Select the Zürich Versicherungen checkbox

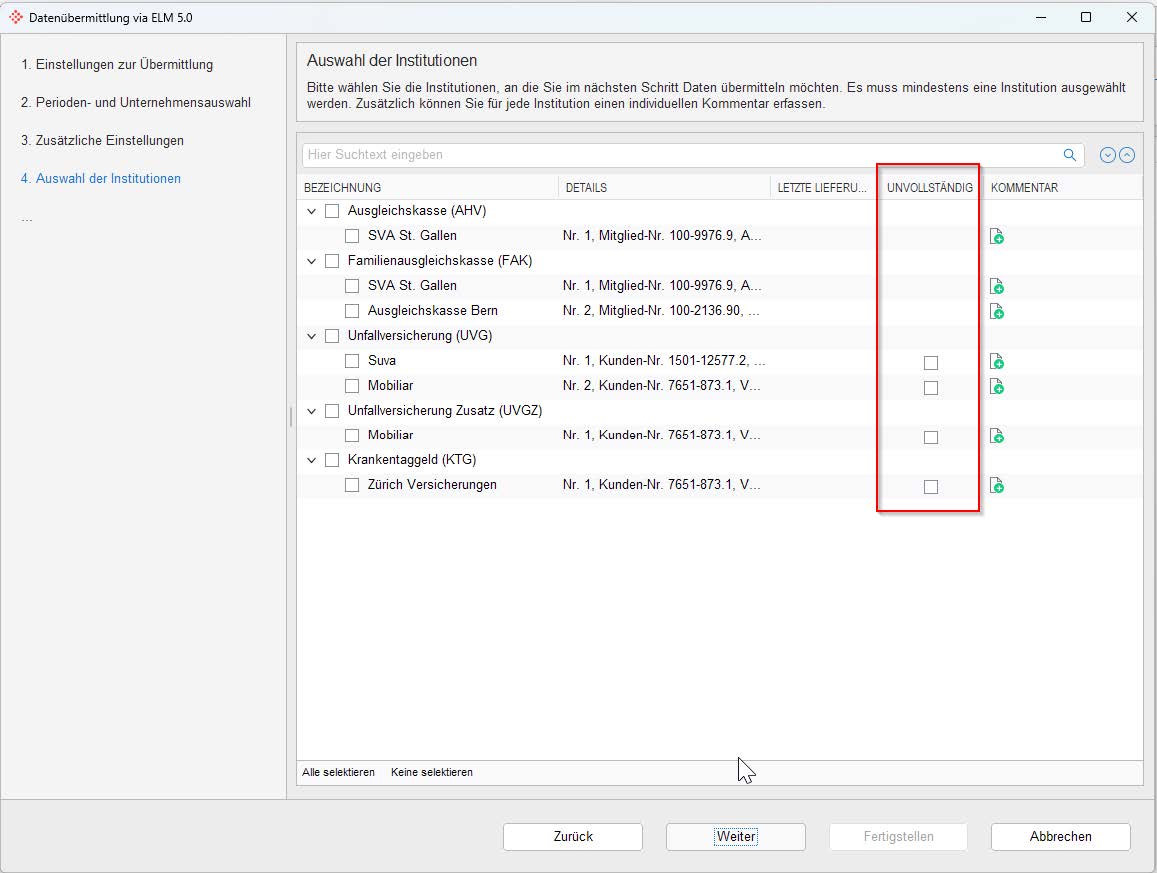[352, 485]
